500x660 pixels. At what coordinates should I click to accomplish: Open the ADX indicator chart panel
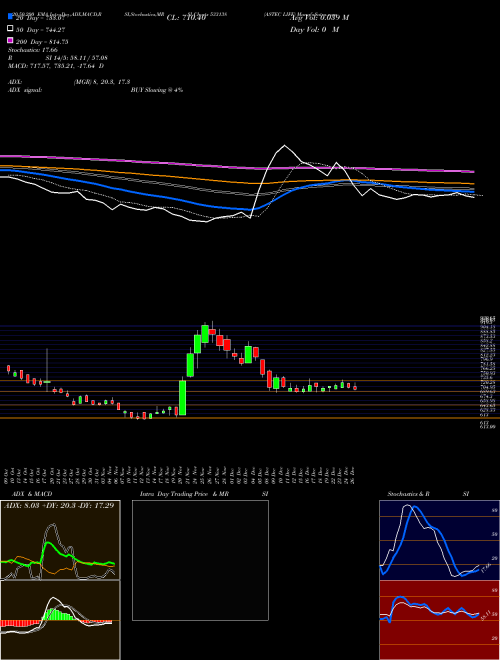(x=60, y=540)
